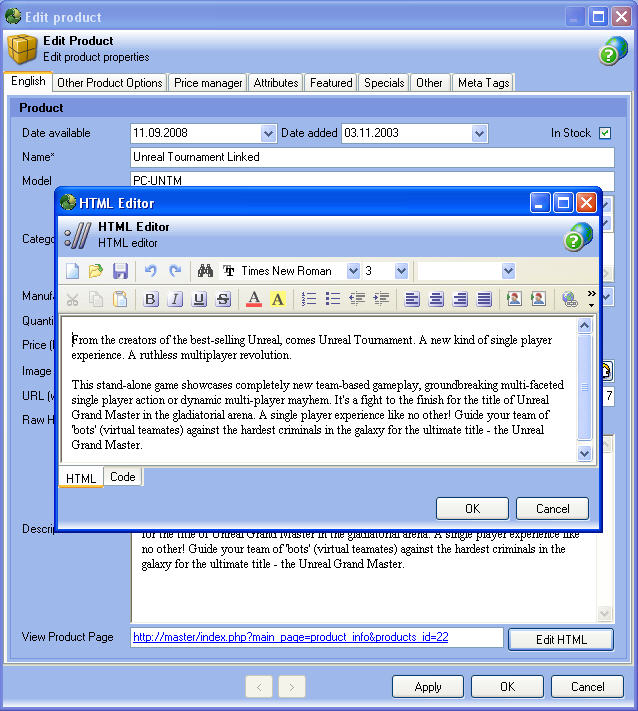Screen dimensions: 638x711
Task: Copy selection in HTML Editor toolbar
Action: click(96, 299)
